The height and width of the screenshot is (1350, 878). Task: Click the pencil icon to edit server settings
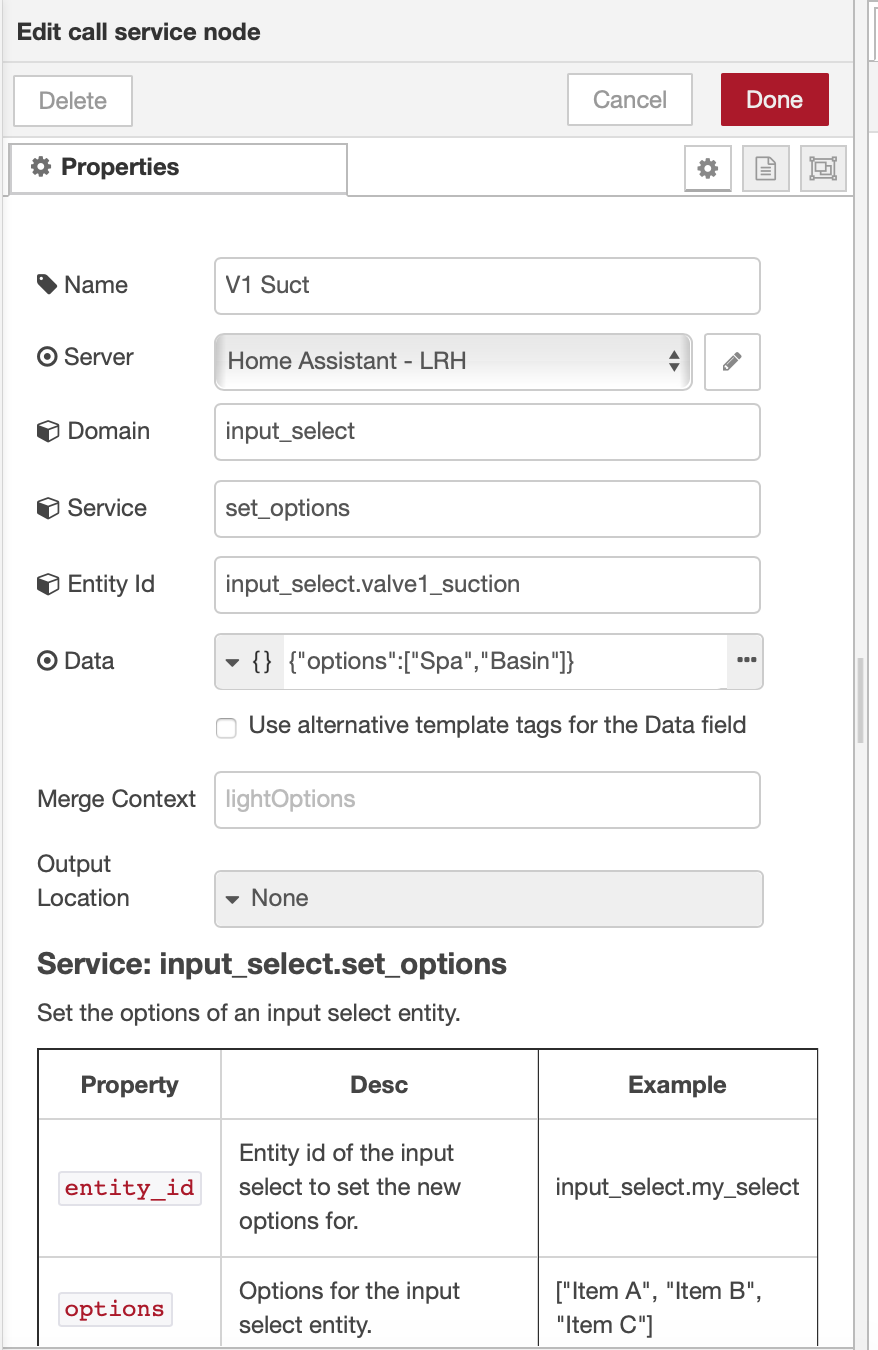pos(732,362)
